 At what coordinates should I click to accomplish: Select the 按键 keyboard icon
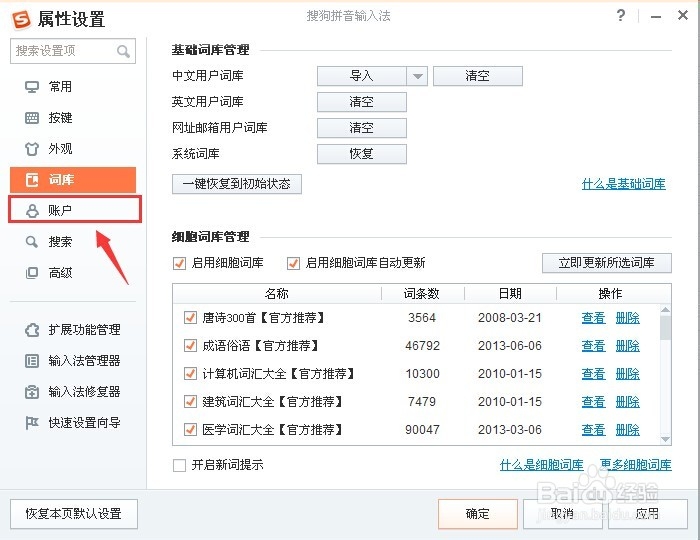click(32, 118)
